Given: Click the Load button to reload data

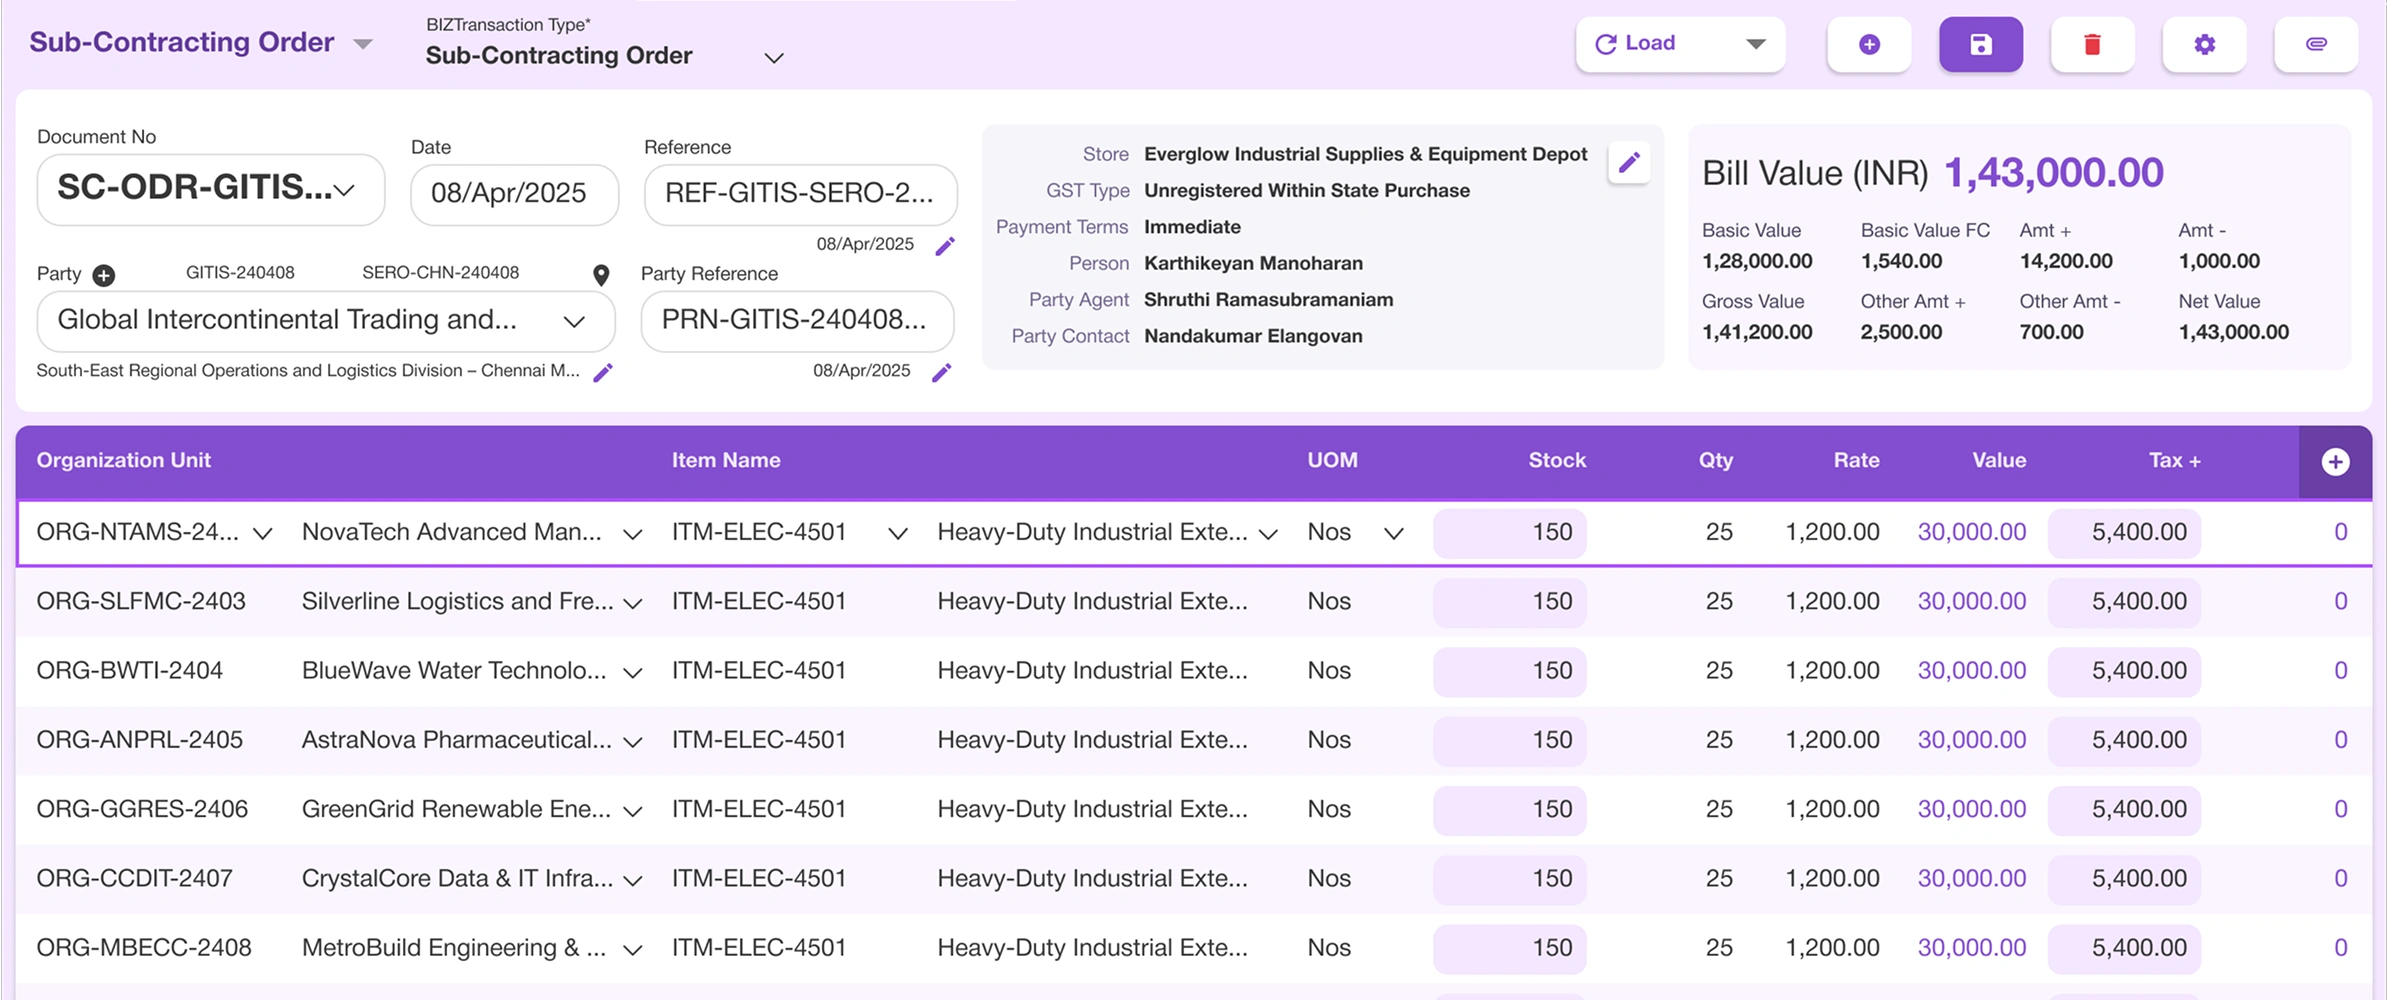Looking at the screenshot, I should click(x=1646, y=43).
